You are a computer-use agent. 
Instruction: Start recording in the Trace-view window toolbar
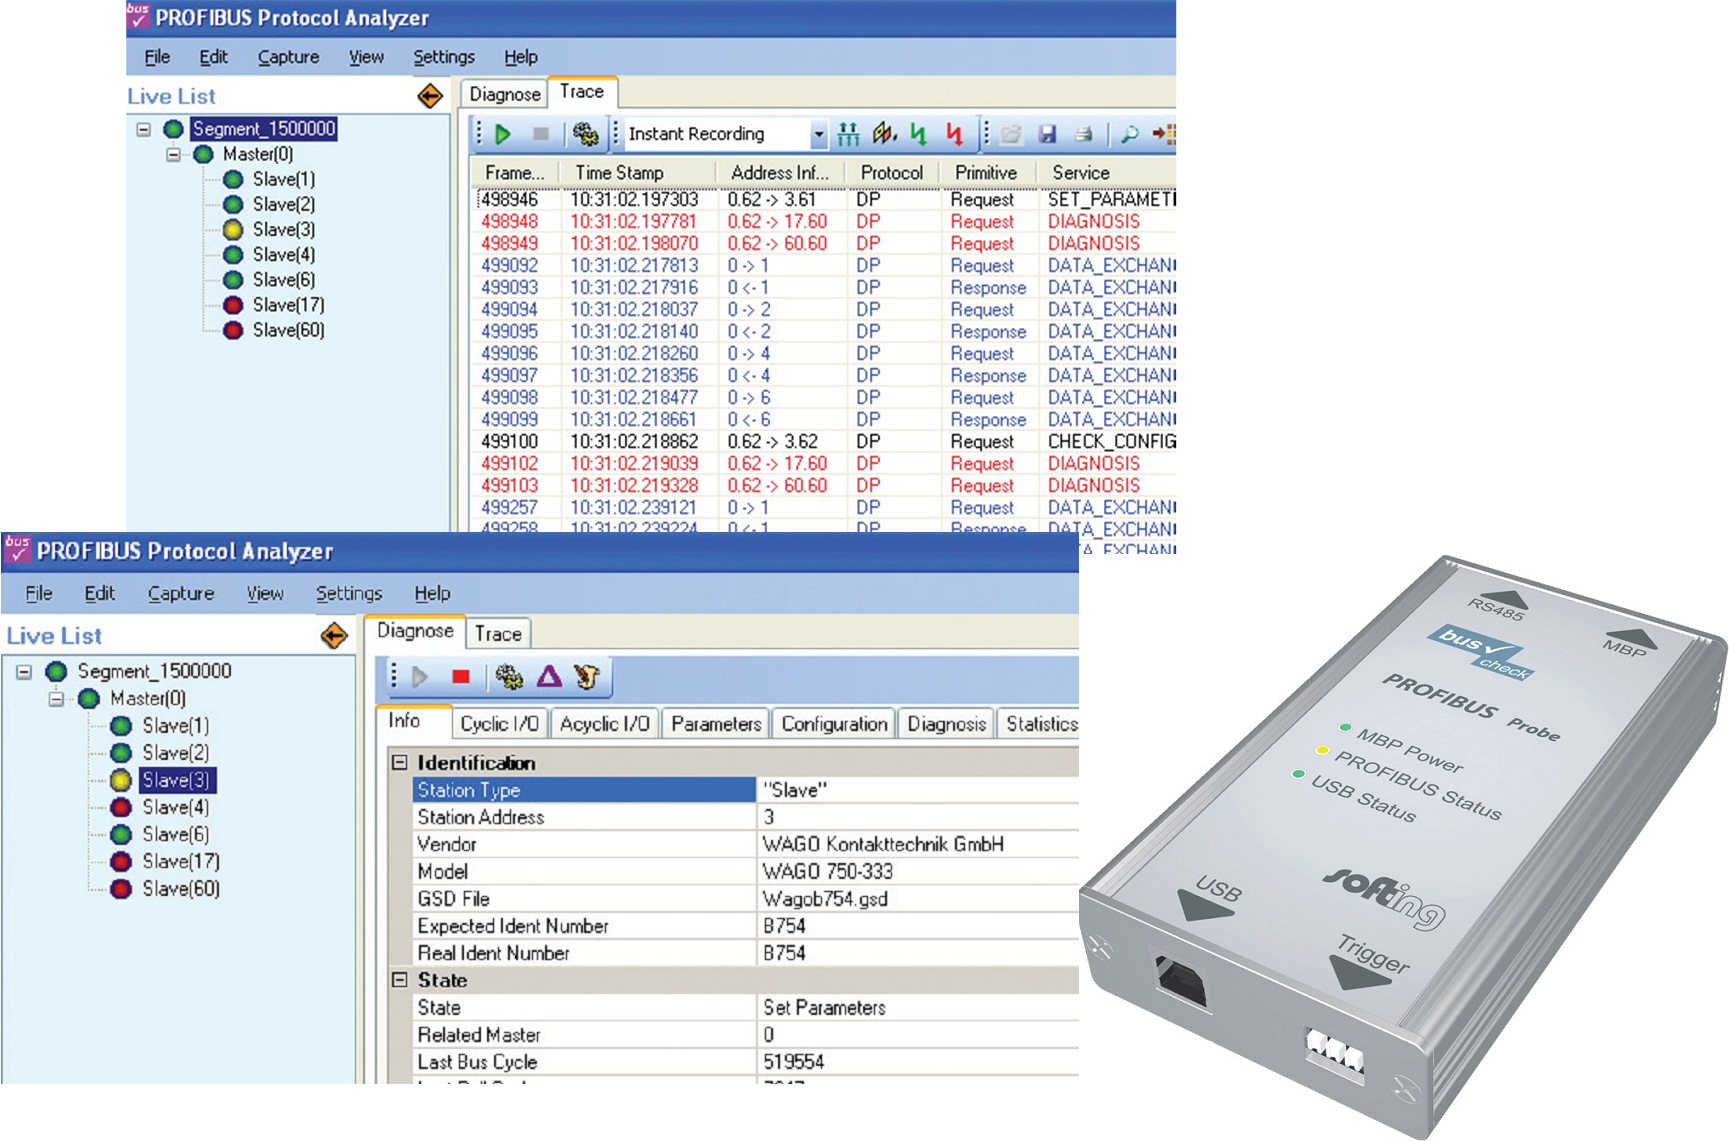503,134
